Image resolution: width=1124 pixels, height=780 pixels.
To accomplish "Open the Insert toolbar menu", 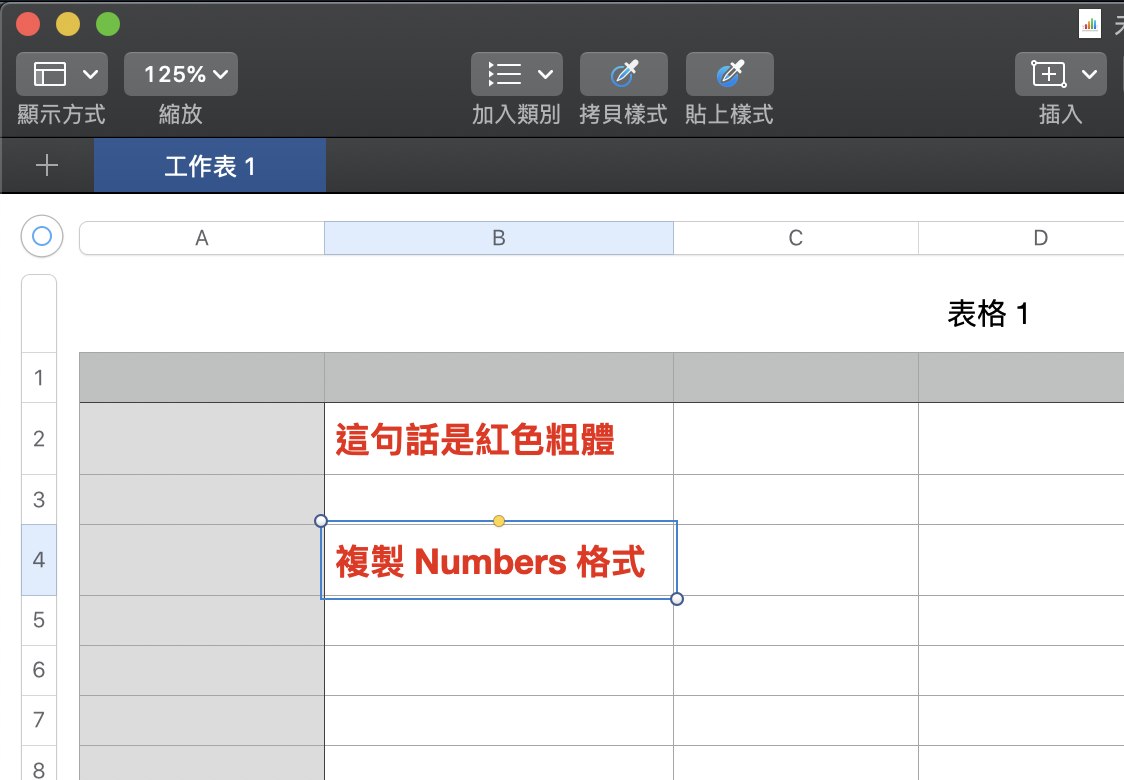I will [1060, 74].
